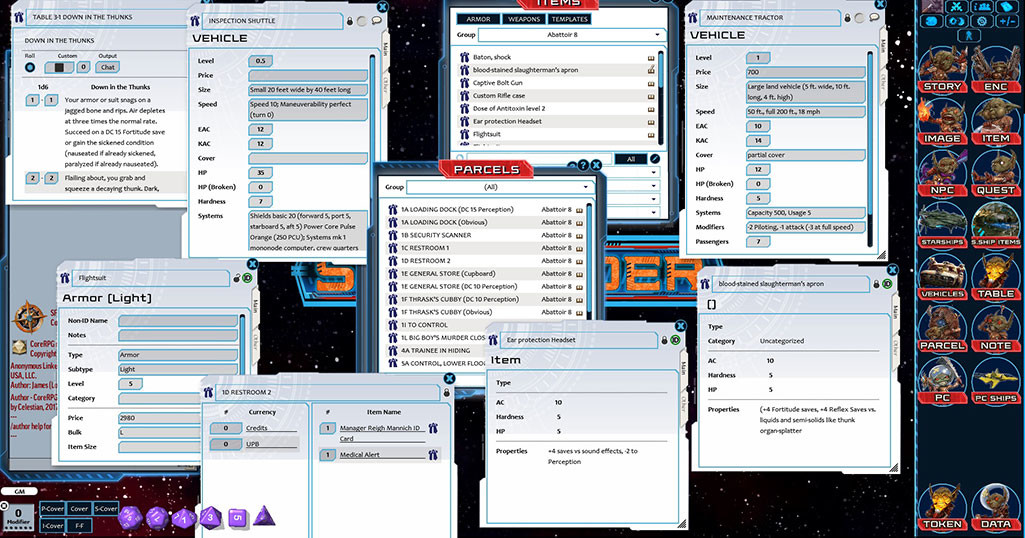This screenshot has width=1025, height=538.
Task: Click the Maintenance Tractor window scrollbar
Action: click(x=870, y=148)
